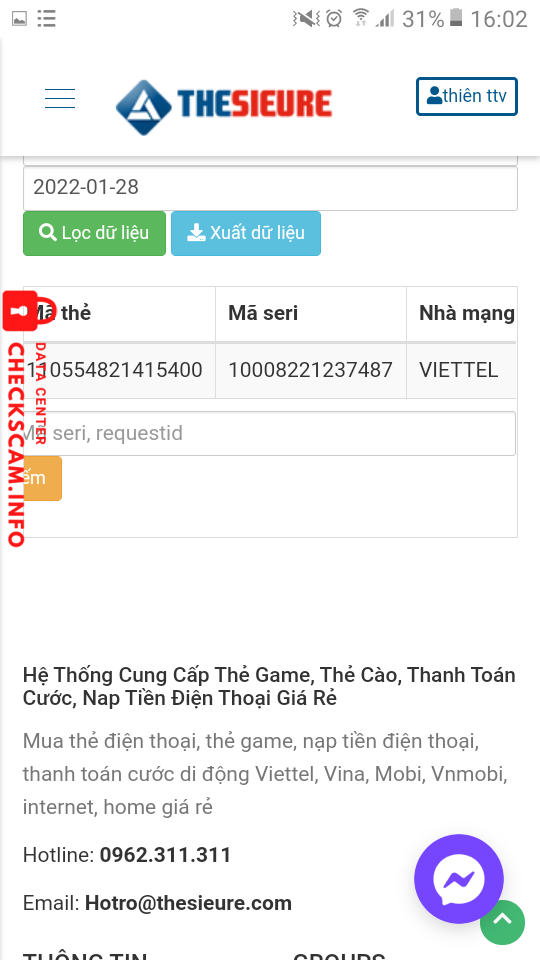
Task: Click the orange search button
Action: (42, 478)
